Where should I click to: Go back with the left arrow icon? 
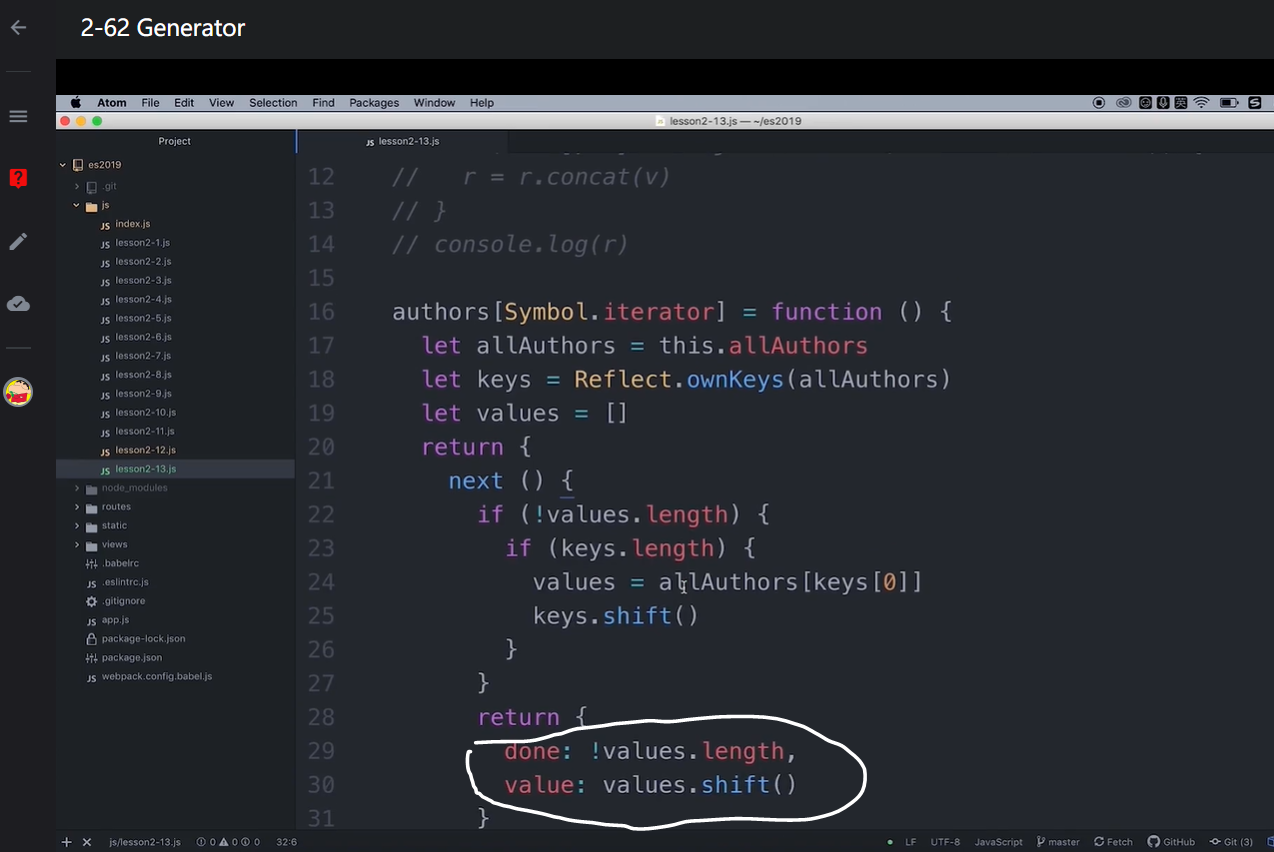coord(18,28)
